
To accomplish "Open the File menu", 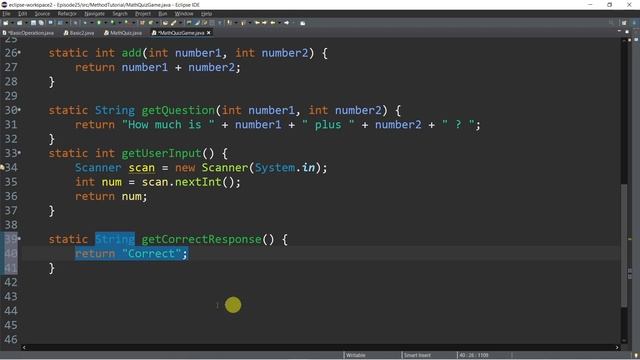I will (x=6, y=13).
